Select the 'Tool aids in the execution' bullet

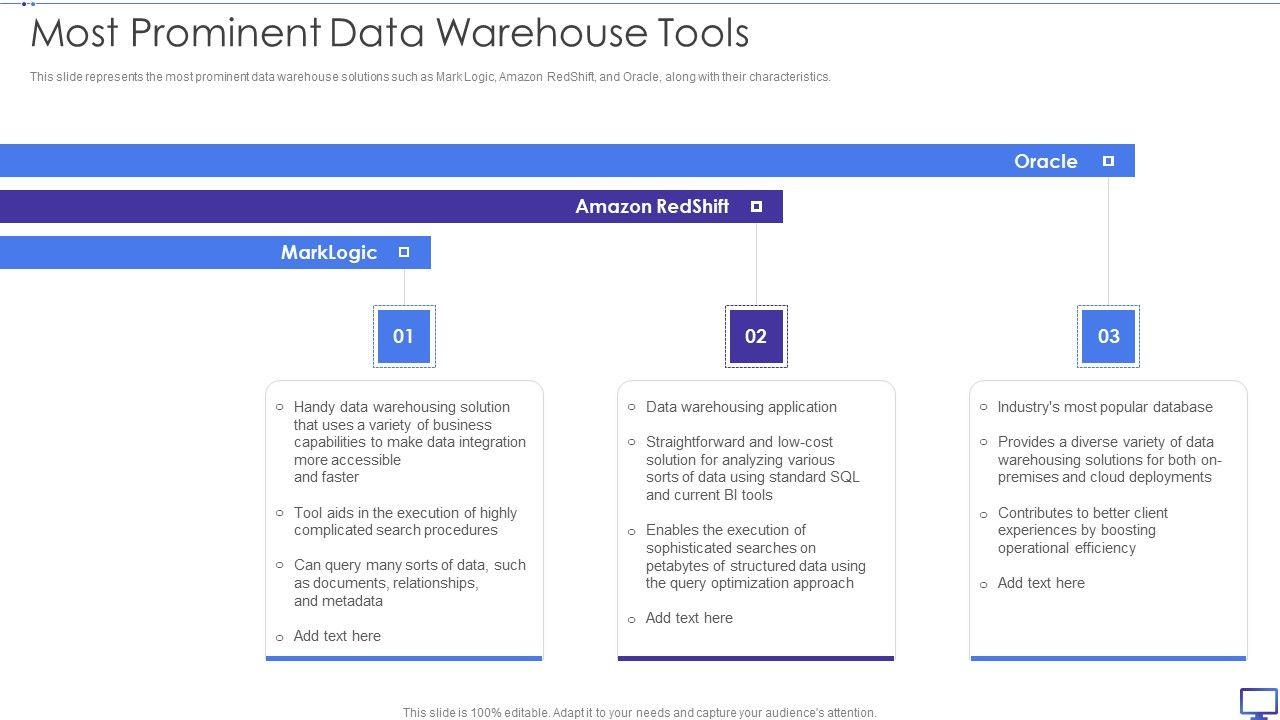[x=405, y=521]
